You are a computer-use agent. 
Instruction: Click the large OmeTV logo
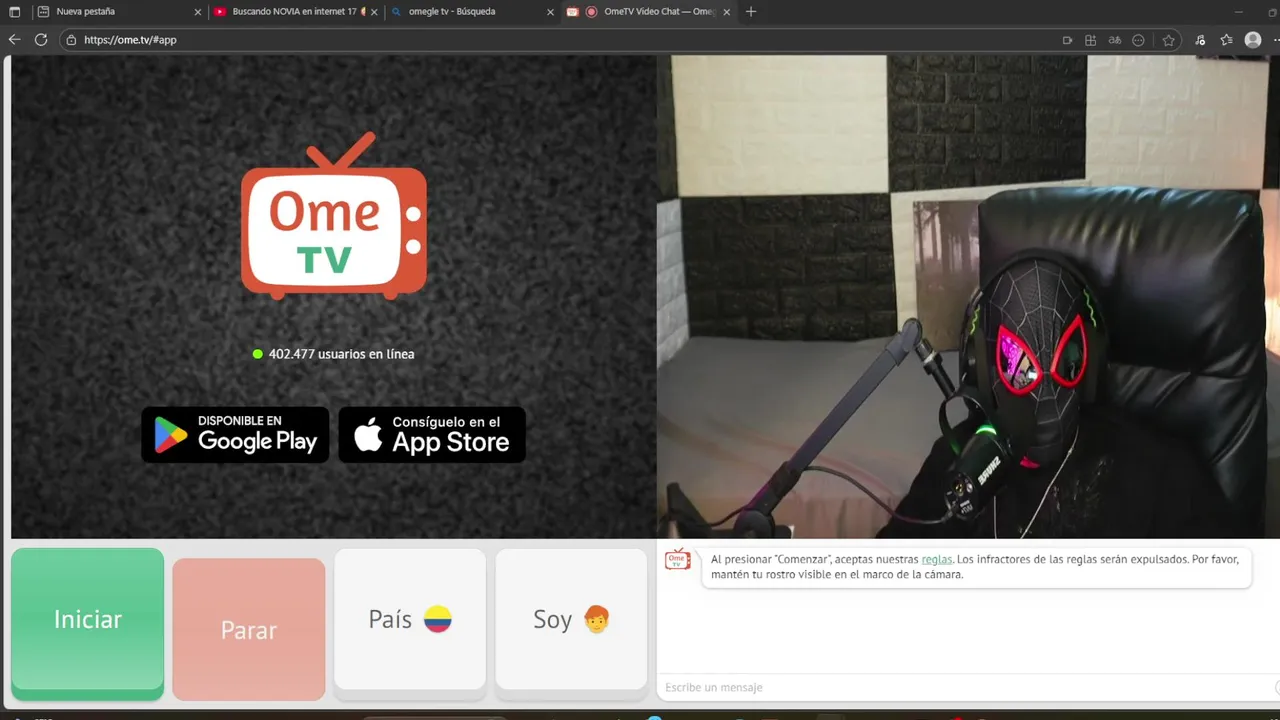334,215
